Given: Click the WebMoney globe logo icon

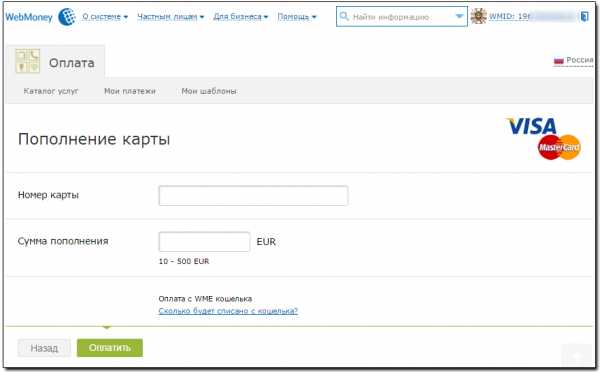Looking at the screenshot, I should click(67, 17).
